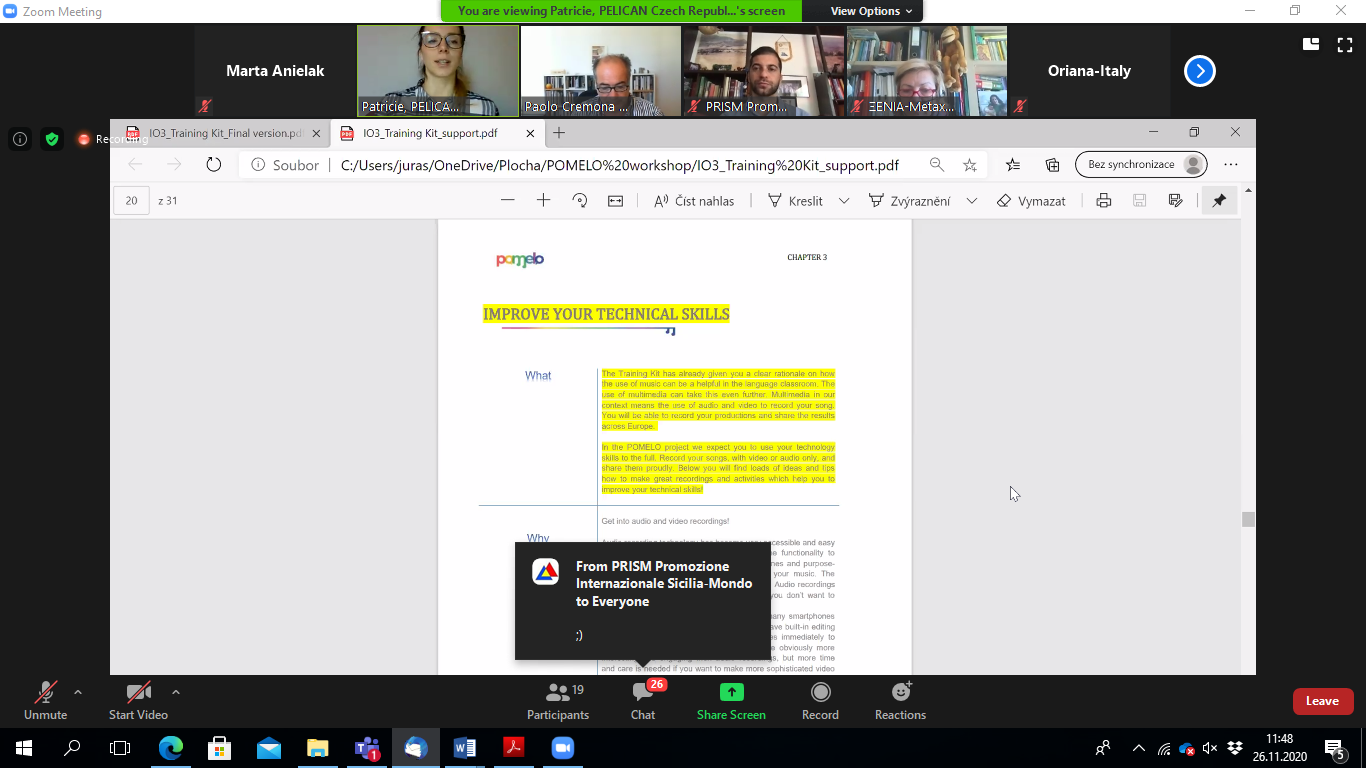This screenshot has width=1366, height=768.
Task: Show hidden system tray icons
Action: pos(1138,747)
